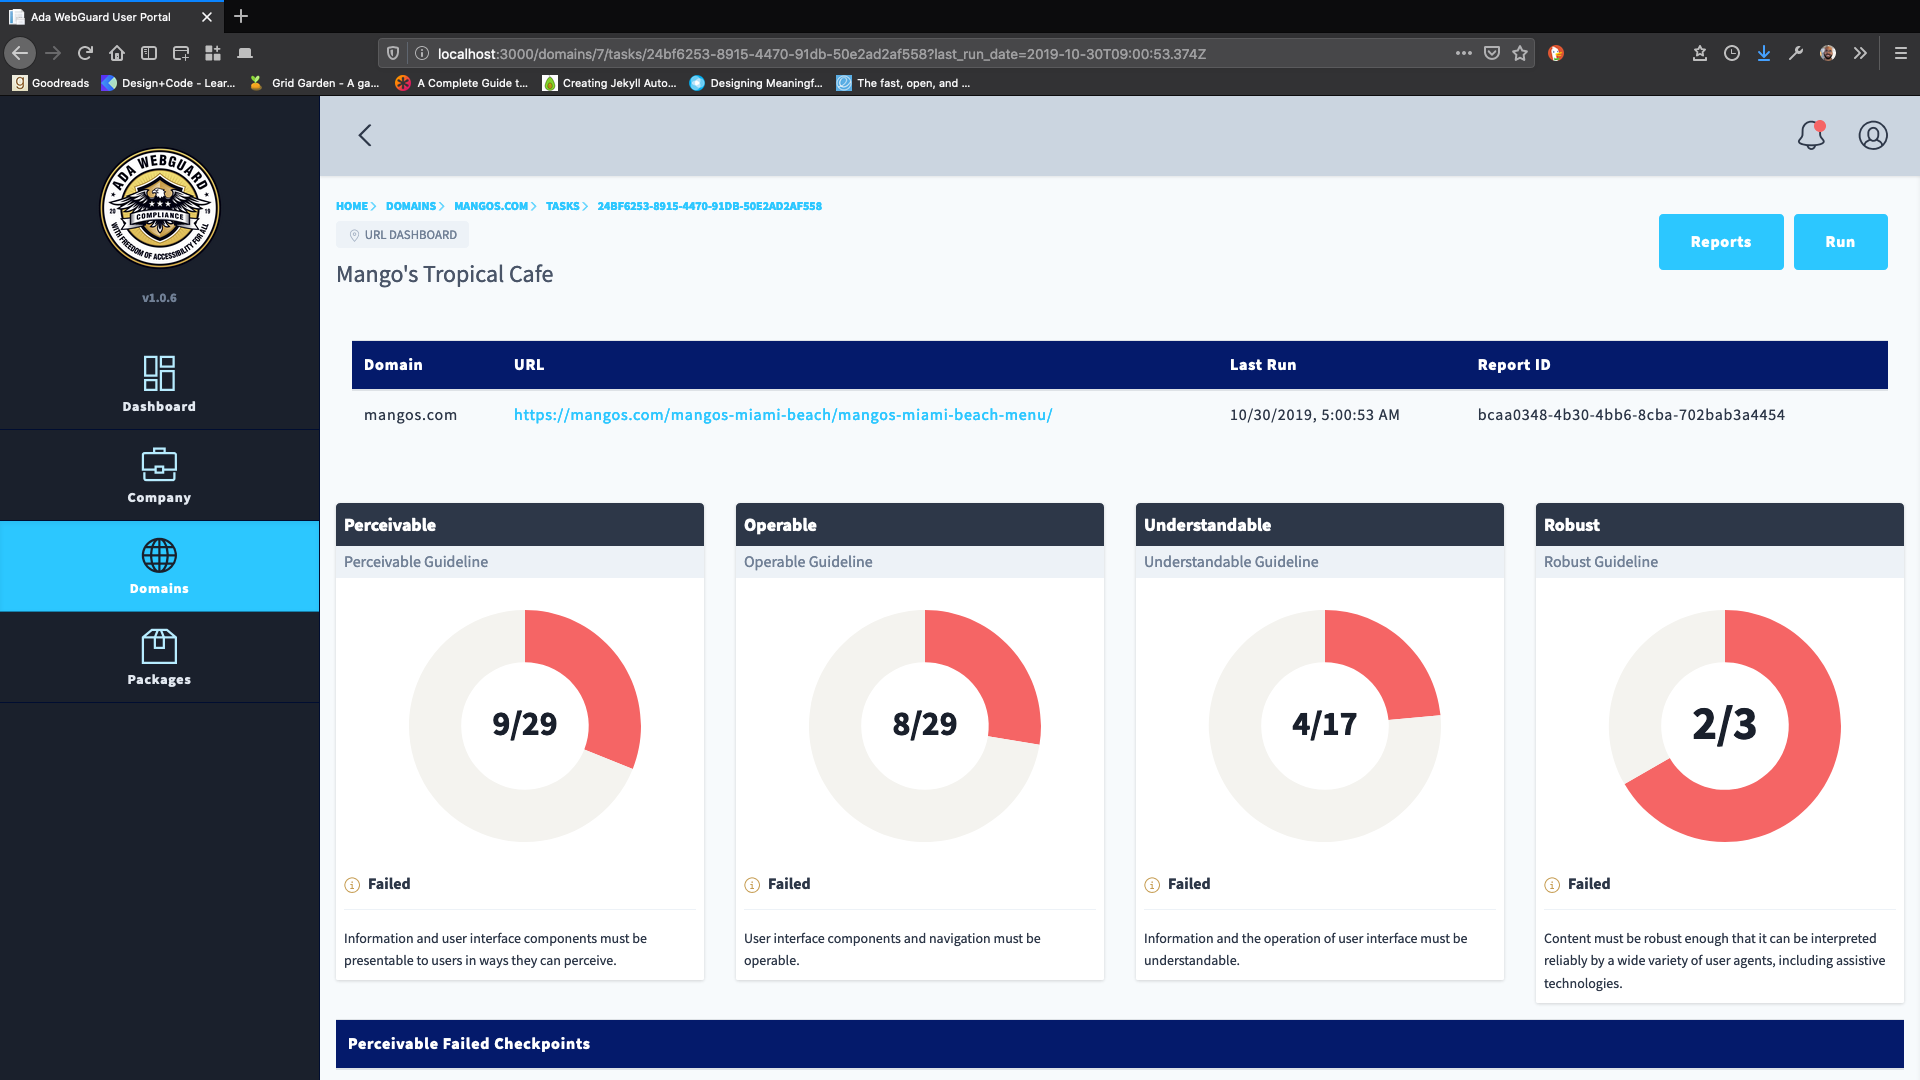
Task: Click the Reports button
Action: (x=1720, y=242)
